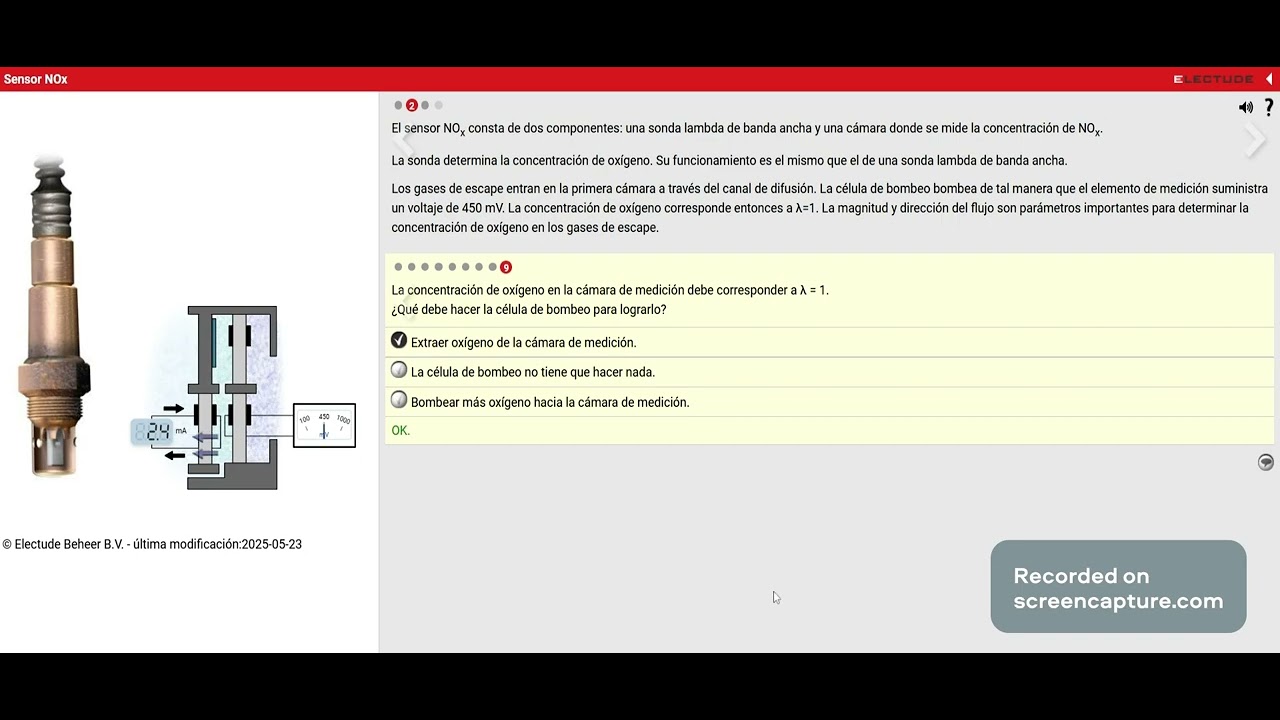Click the 450 mV voltmeter gauge
This screenshot has width=1280, height=720.
[x=324, y=425]
